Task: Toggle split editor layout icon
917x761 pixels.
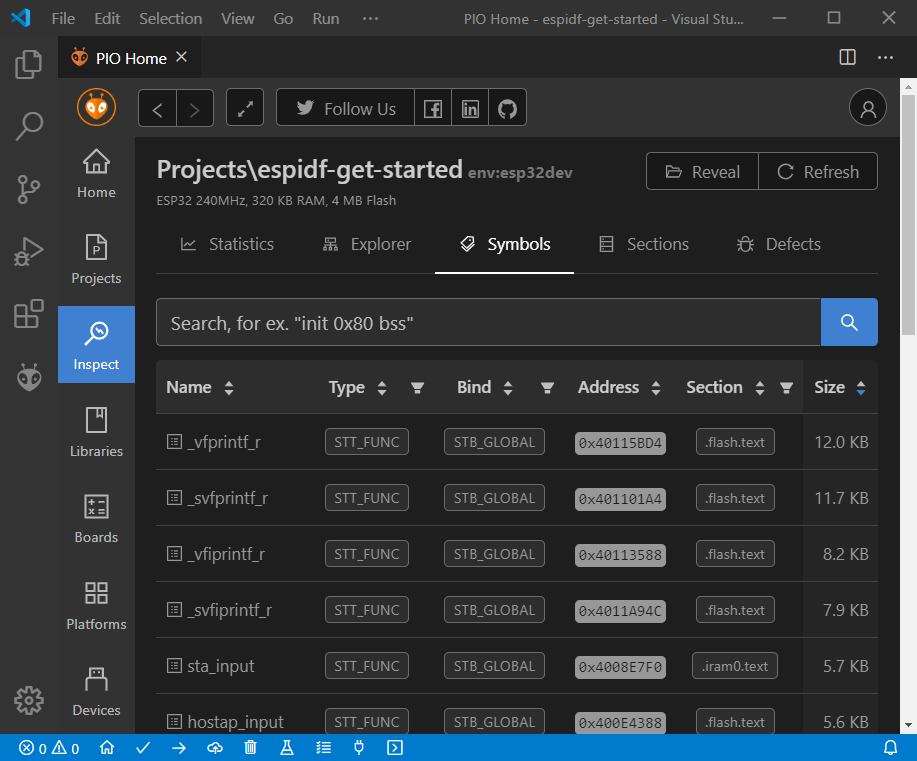Action: 847,58
